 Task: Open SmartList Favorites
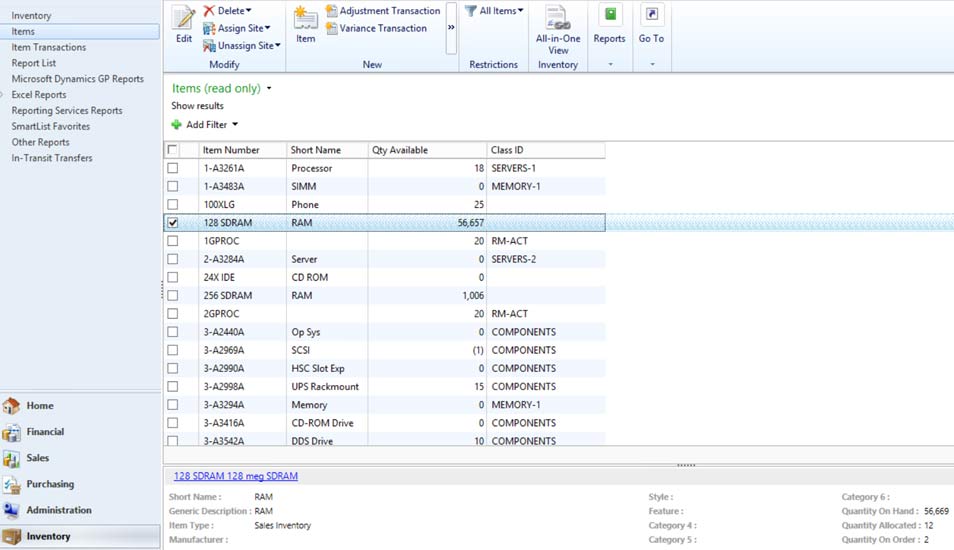click(x=50, y=127)
